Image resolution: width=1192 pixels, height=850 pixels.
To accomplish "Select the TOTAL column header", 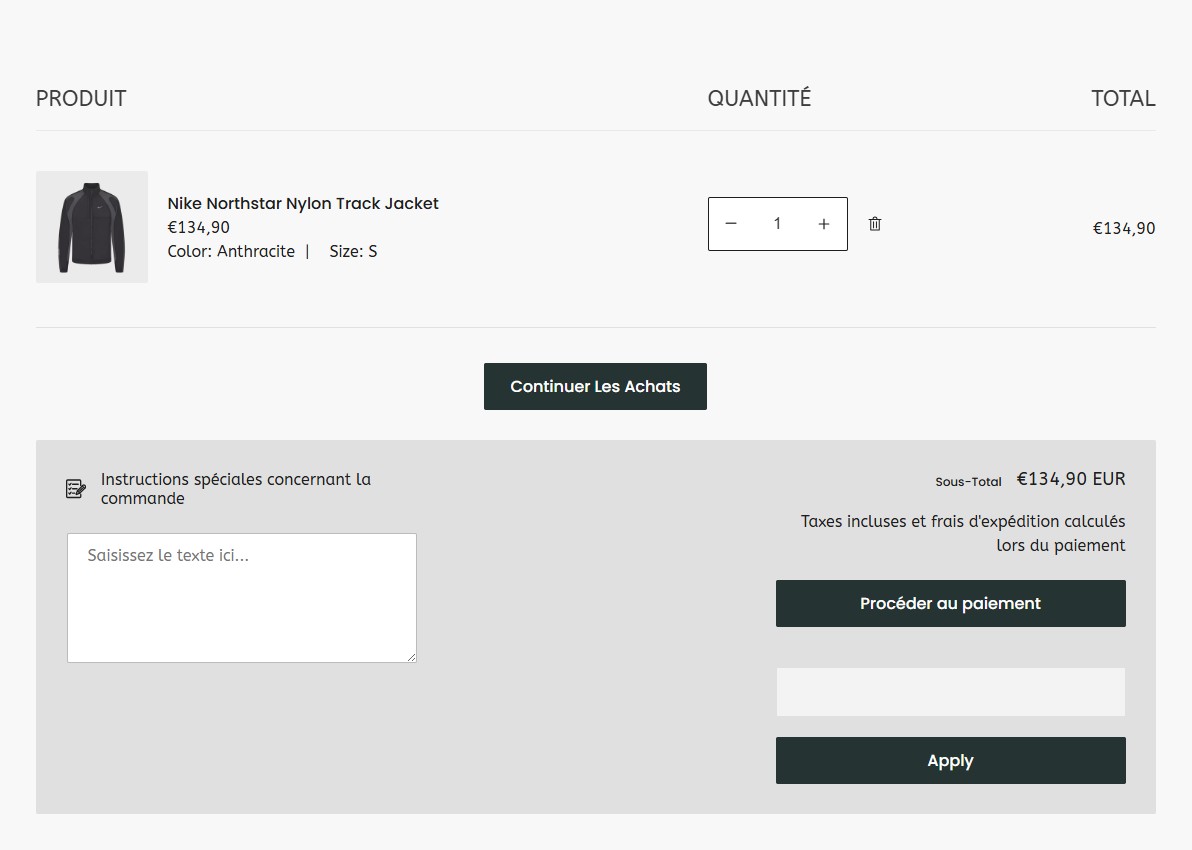I will (1123, 98).
